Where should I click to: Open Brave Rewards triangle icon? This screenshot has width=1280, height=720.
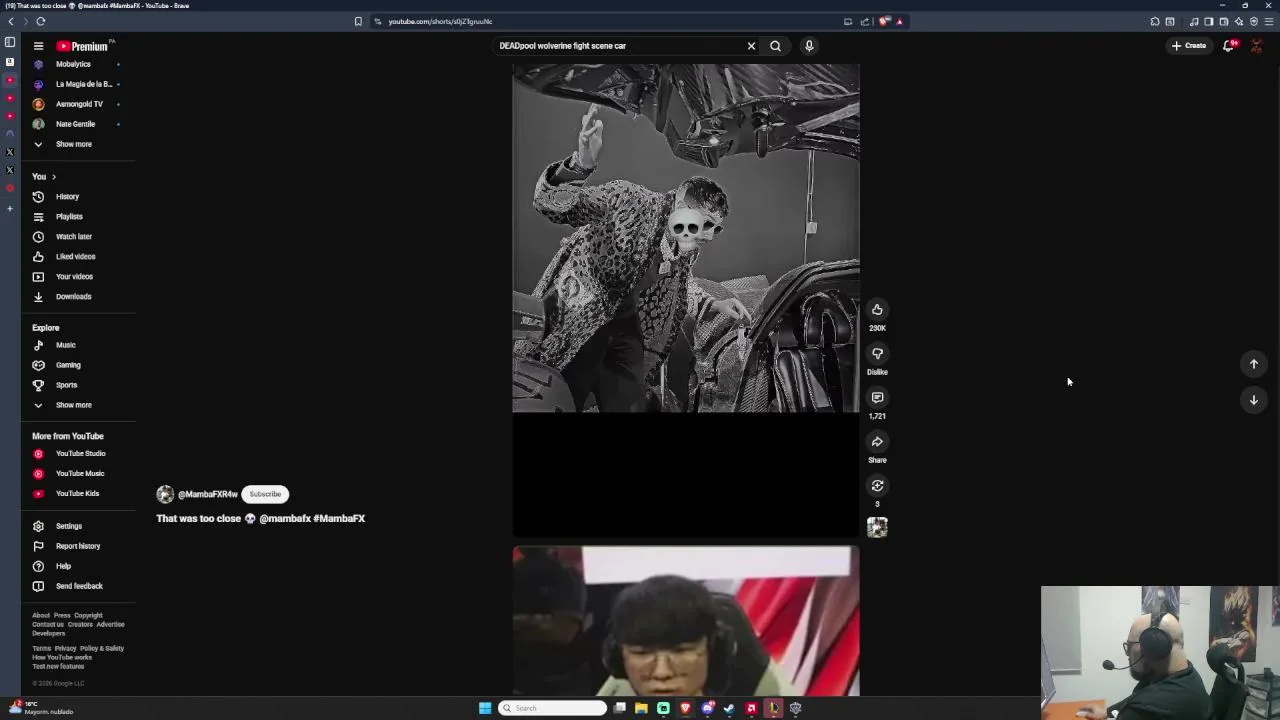pyautogui.click(x=899, y=21)
